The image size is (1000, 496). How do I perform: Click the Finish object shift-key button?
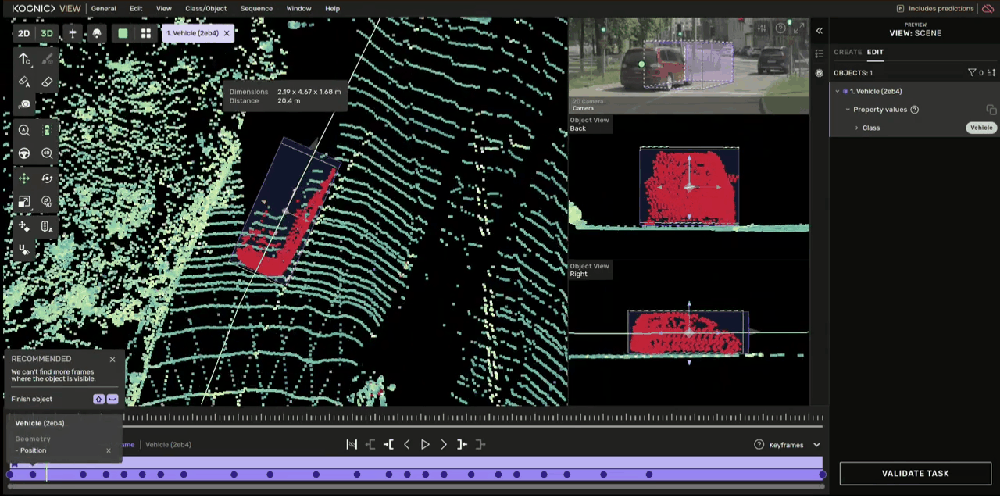coord(99,399)
